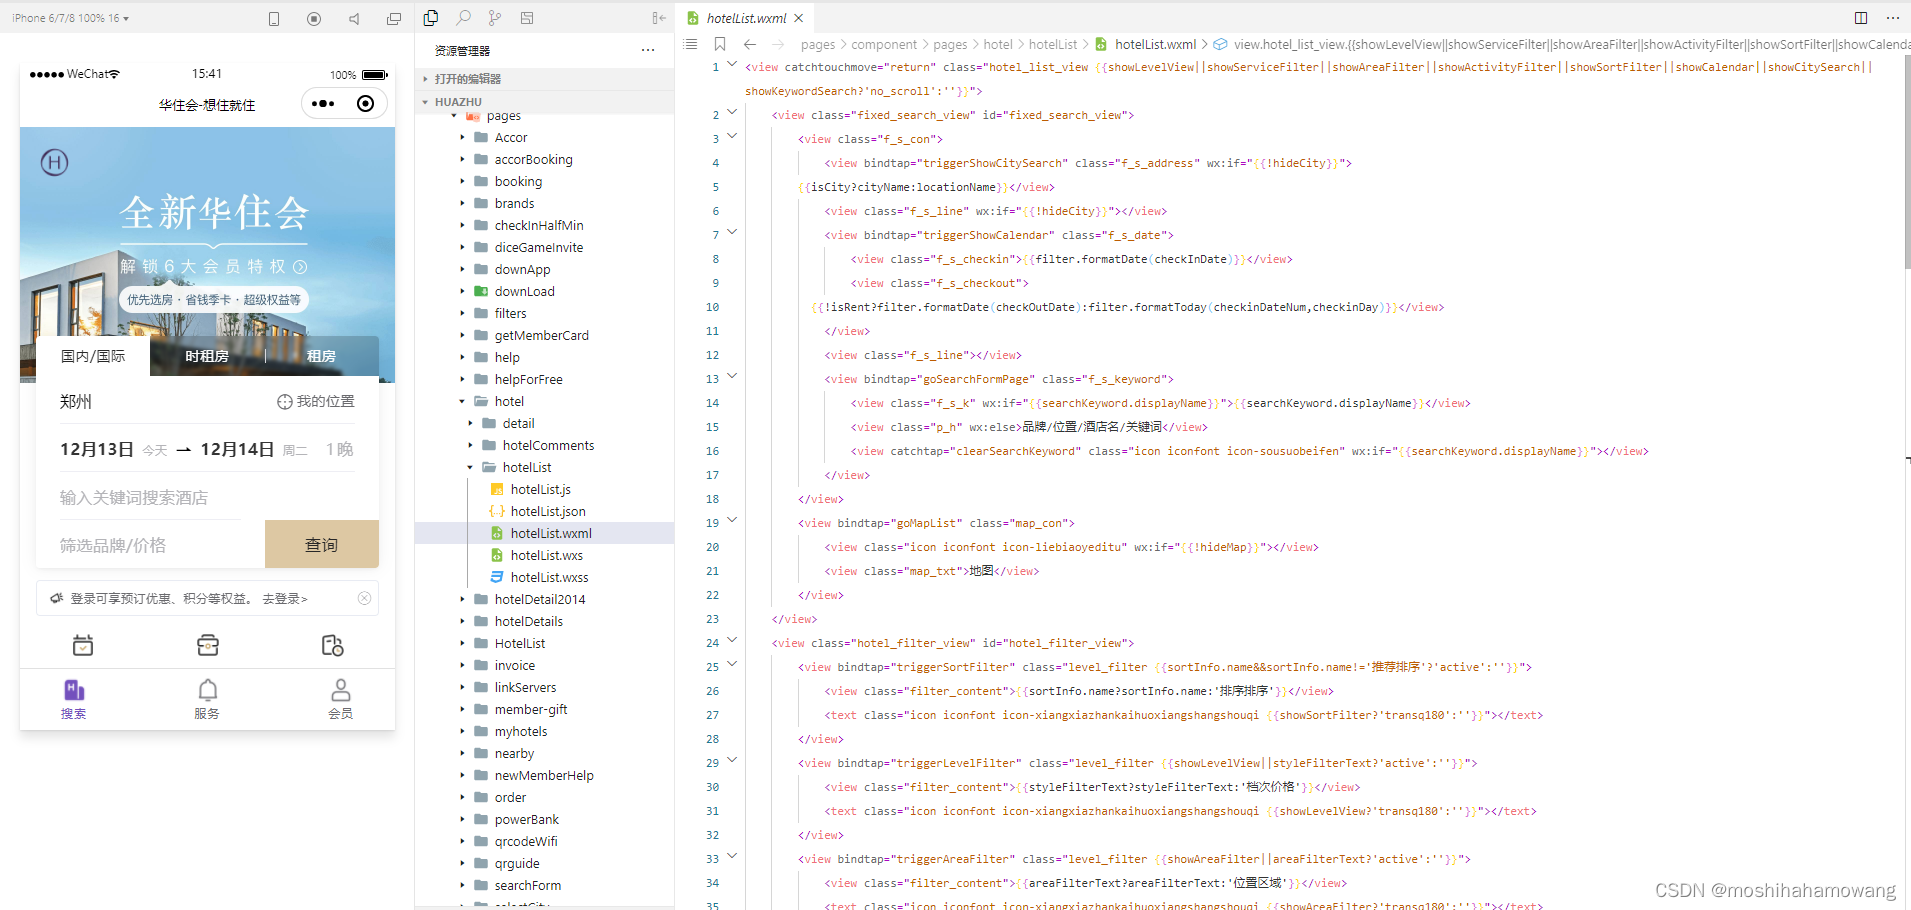This screenshot has width=1911, height=910.
Task: Open the editor more-actions ellipsis
Action: click(x=1892, y=17)
